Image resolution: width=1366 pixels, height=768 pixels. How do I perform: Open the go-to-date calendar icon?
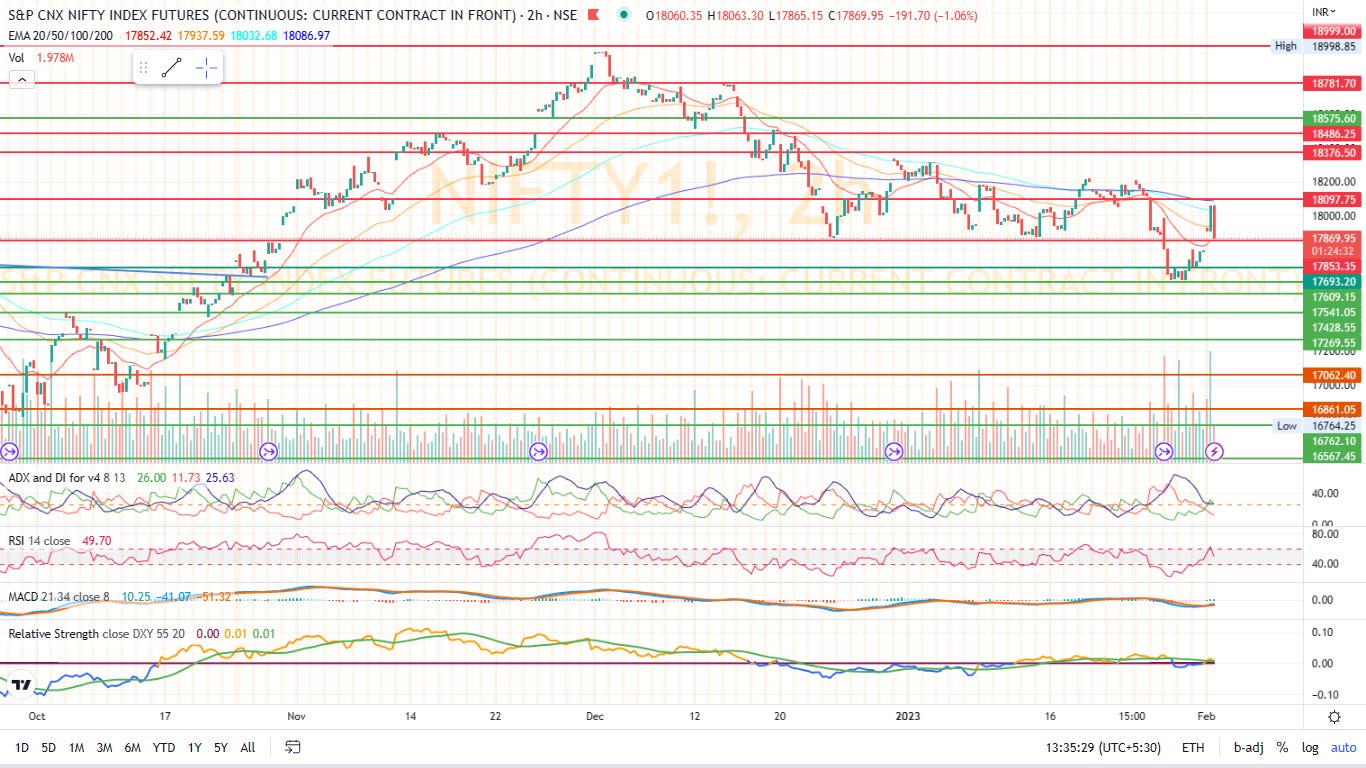[293, 747]
